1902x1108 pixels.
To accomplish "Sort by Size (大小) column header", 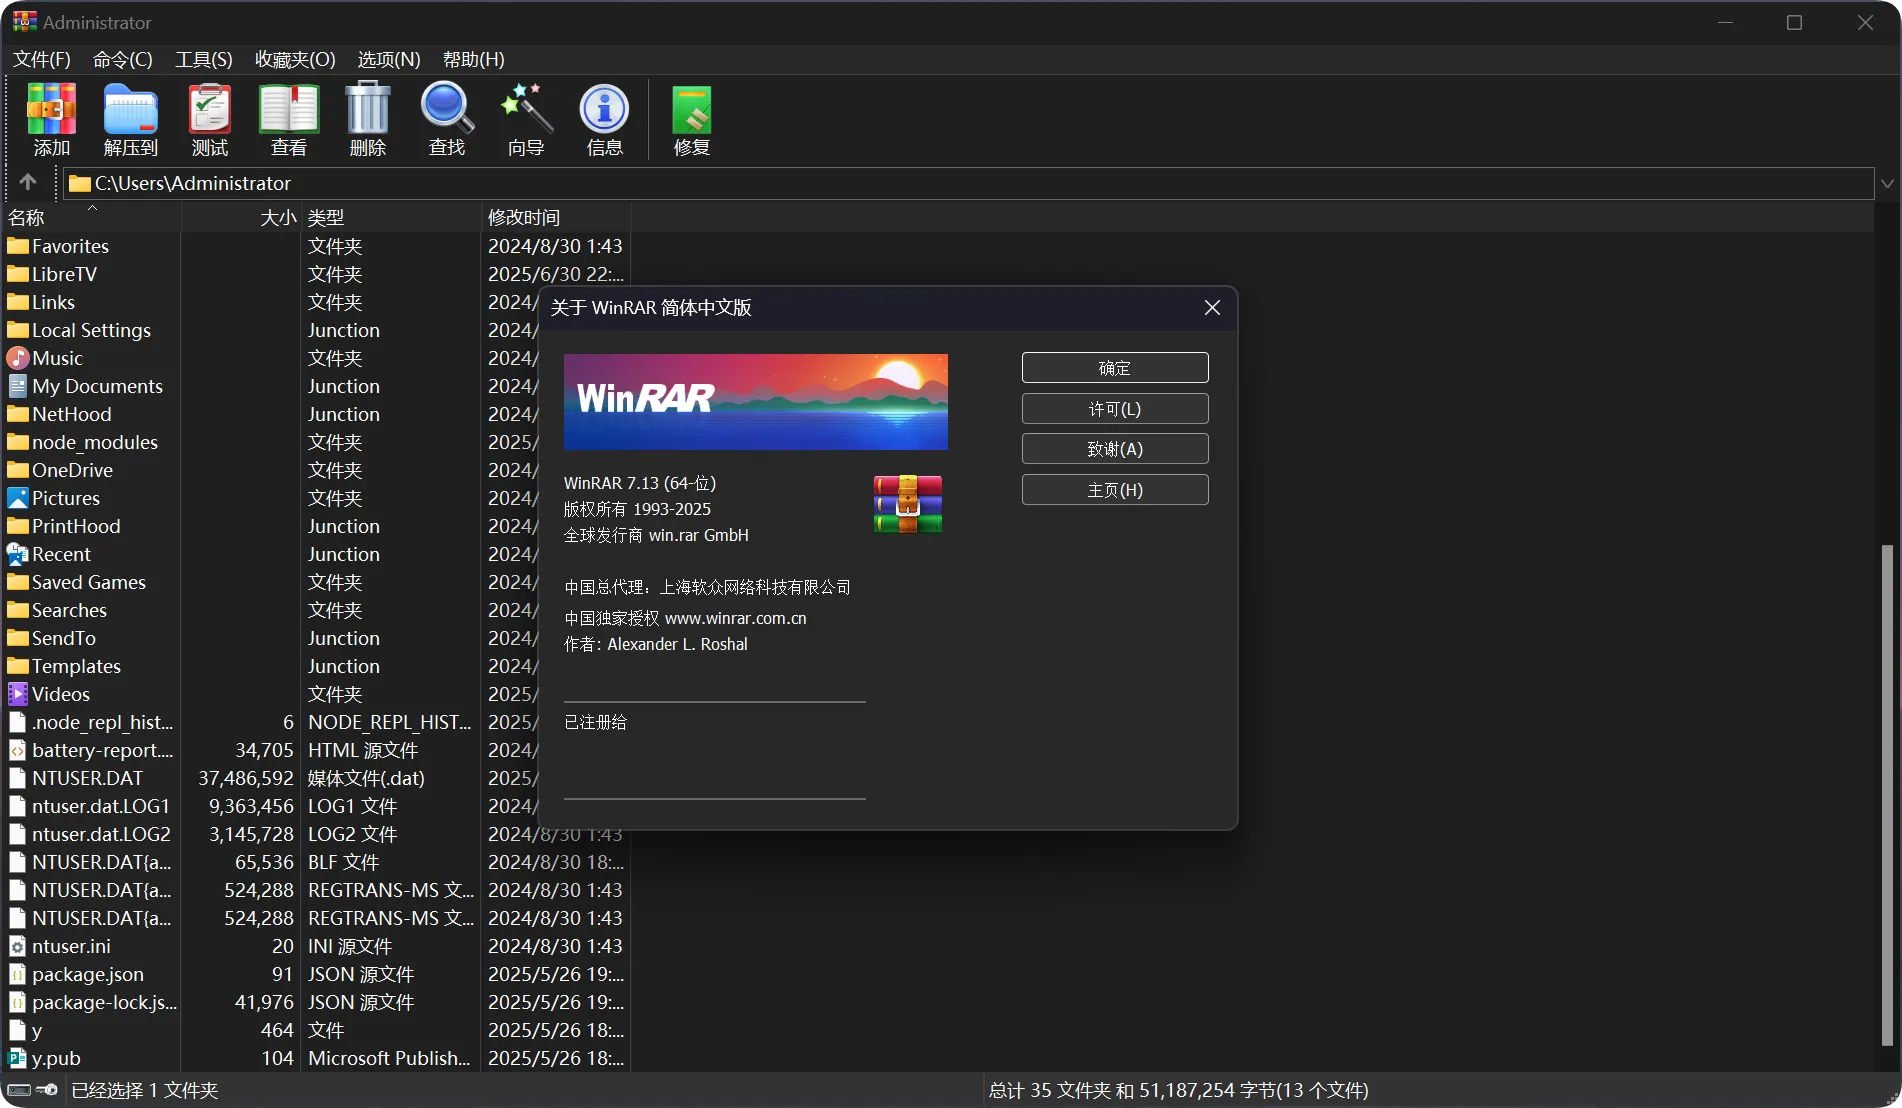I will 241,217.
